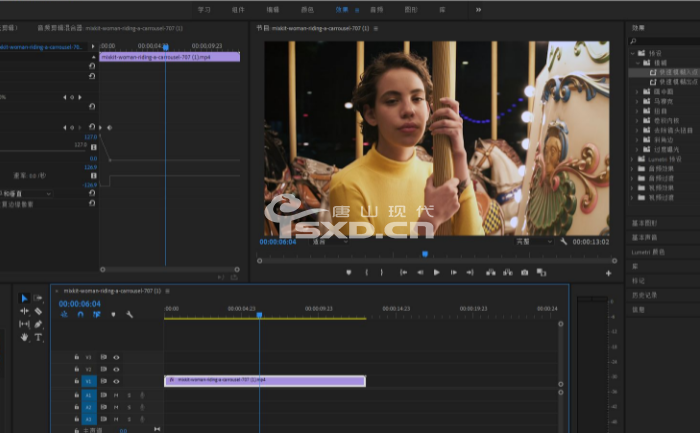This screenshot has height=433, width=700.
Task: Open Program Monitor settings wrench
Action: (563, 241)
